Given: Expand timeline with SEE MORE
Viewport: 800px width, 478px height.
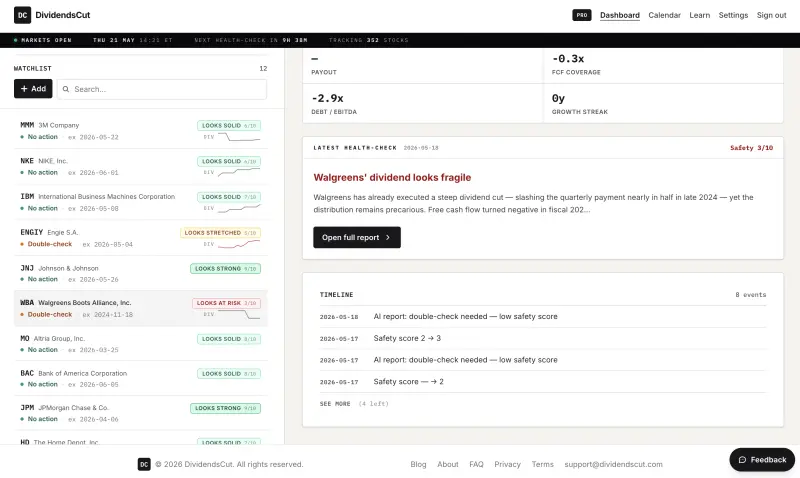Looking at the screenshot, I should [335, 404].
